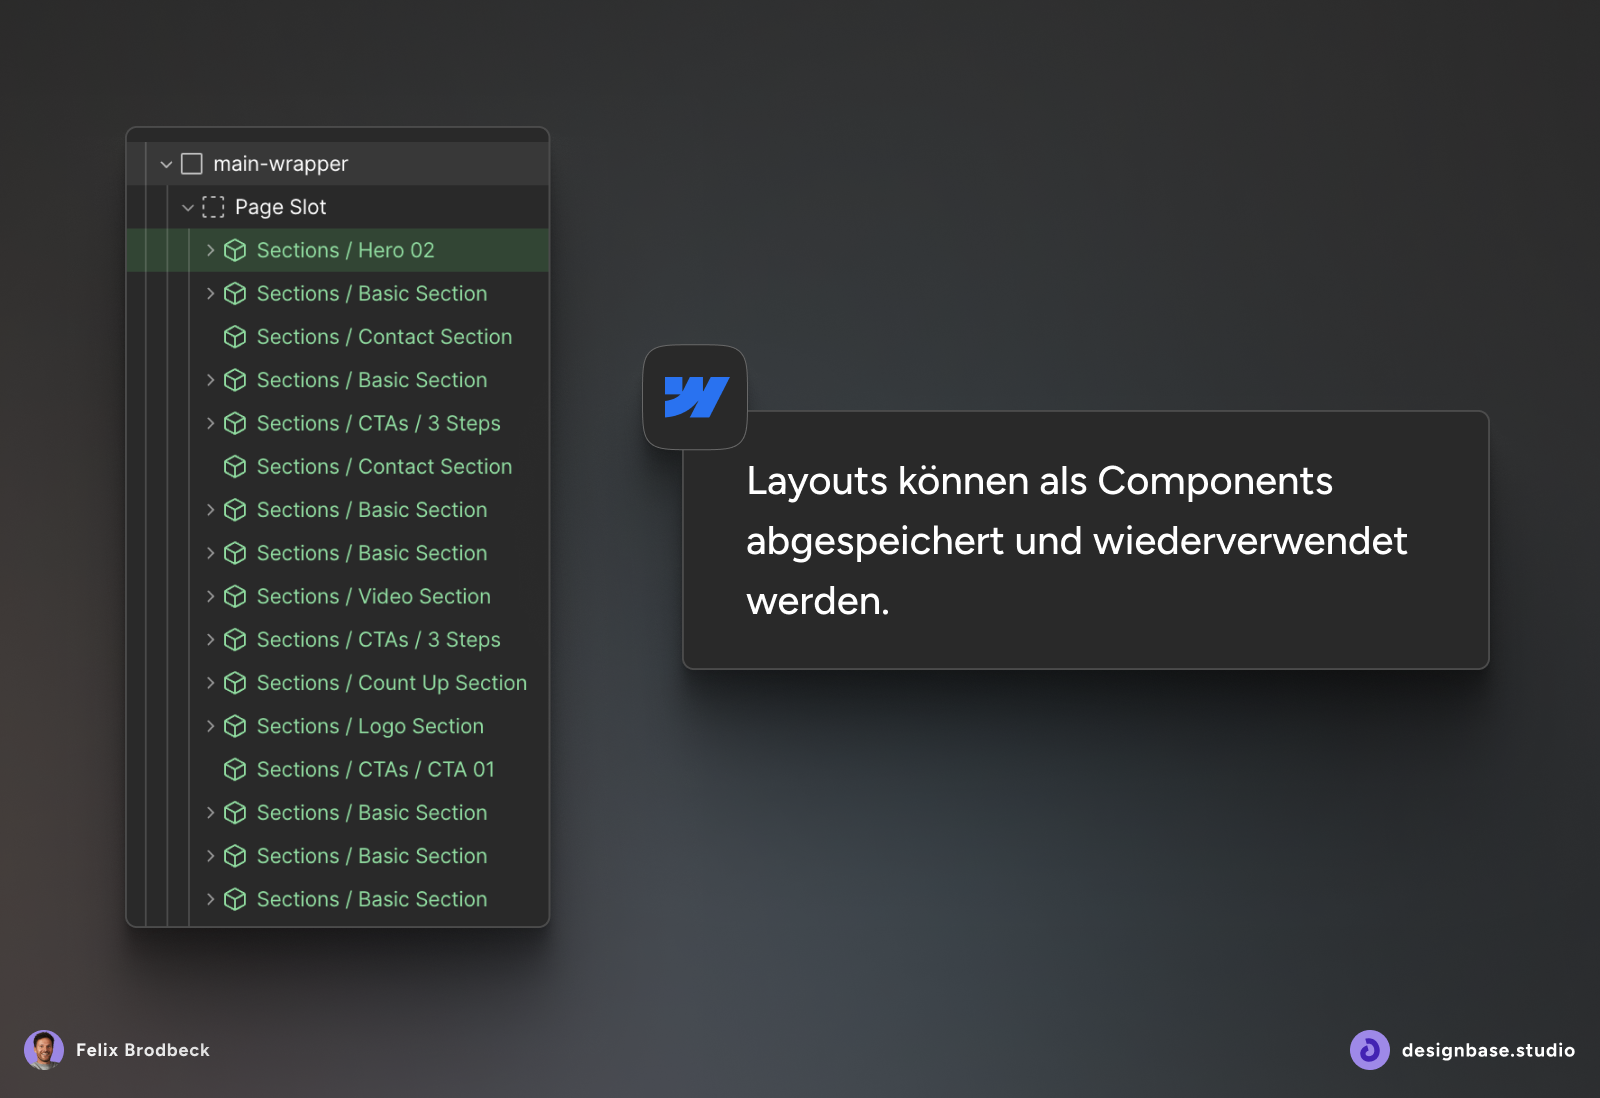Click Felix Brodbeck's avatar photo

pyautogui.click(x=44, y=1050)
